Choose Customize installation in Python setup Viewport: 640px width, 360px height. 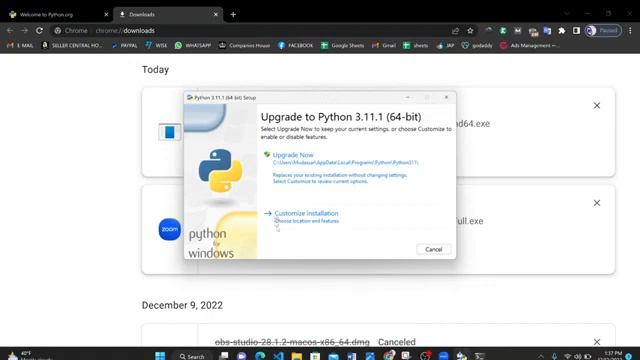tap(306, 213)
